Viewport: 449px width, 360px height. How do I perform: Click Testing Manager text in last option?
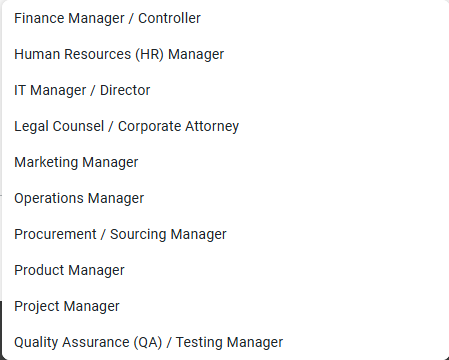[229, 342]
